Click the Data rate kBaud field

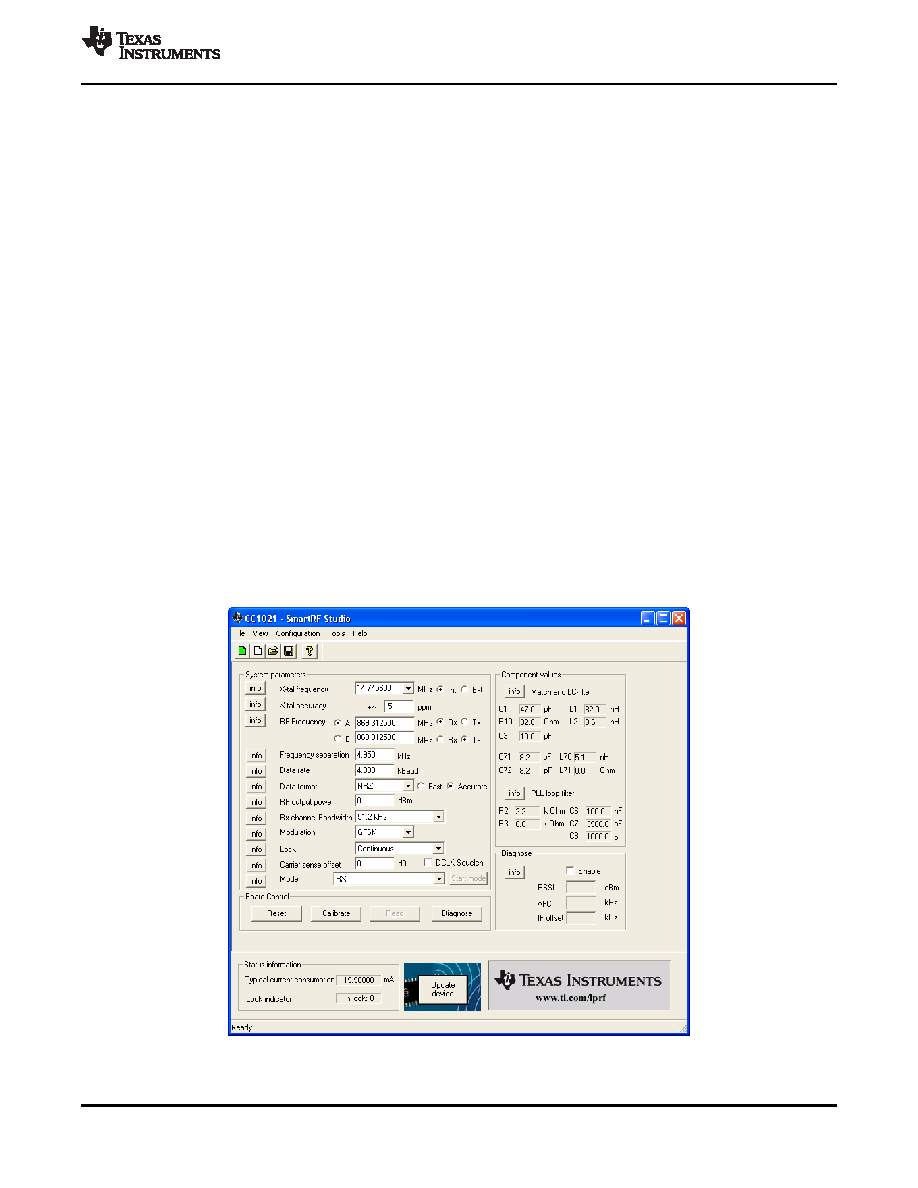375,771
